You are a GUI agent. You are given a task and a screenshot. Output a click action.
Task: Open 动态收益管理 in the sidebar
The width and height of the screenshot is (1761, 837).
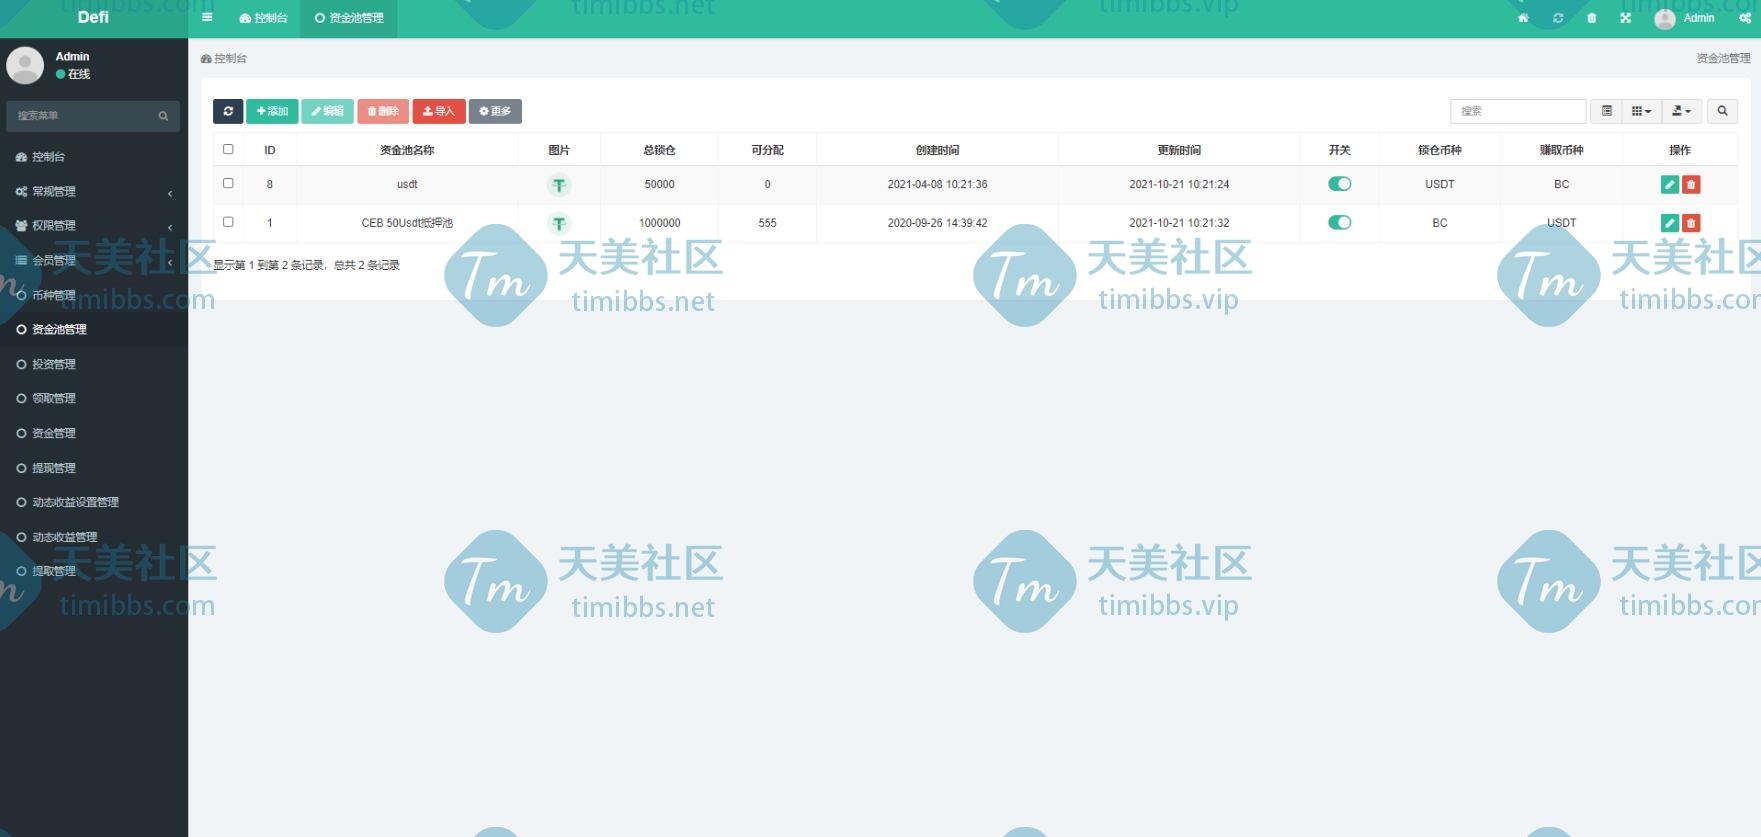coord(94,537)
